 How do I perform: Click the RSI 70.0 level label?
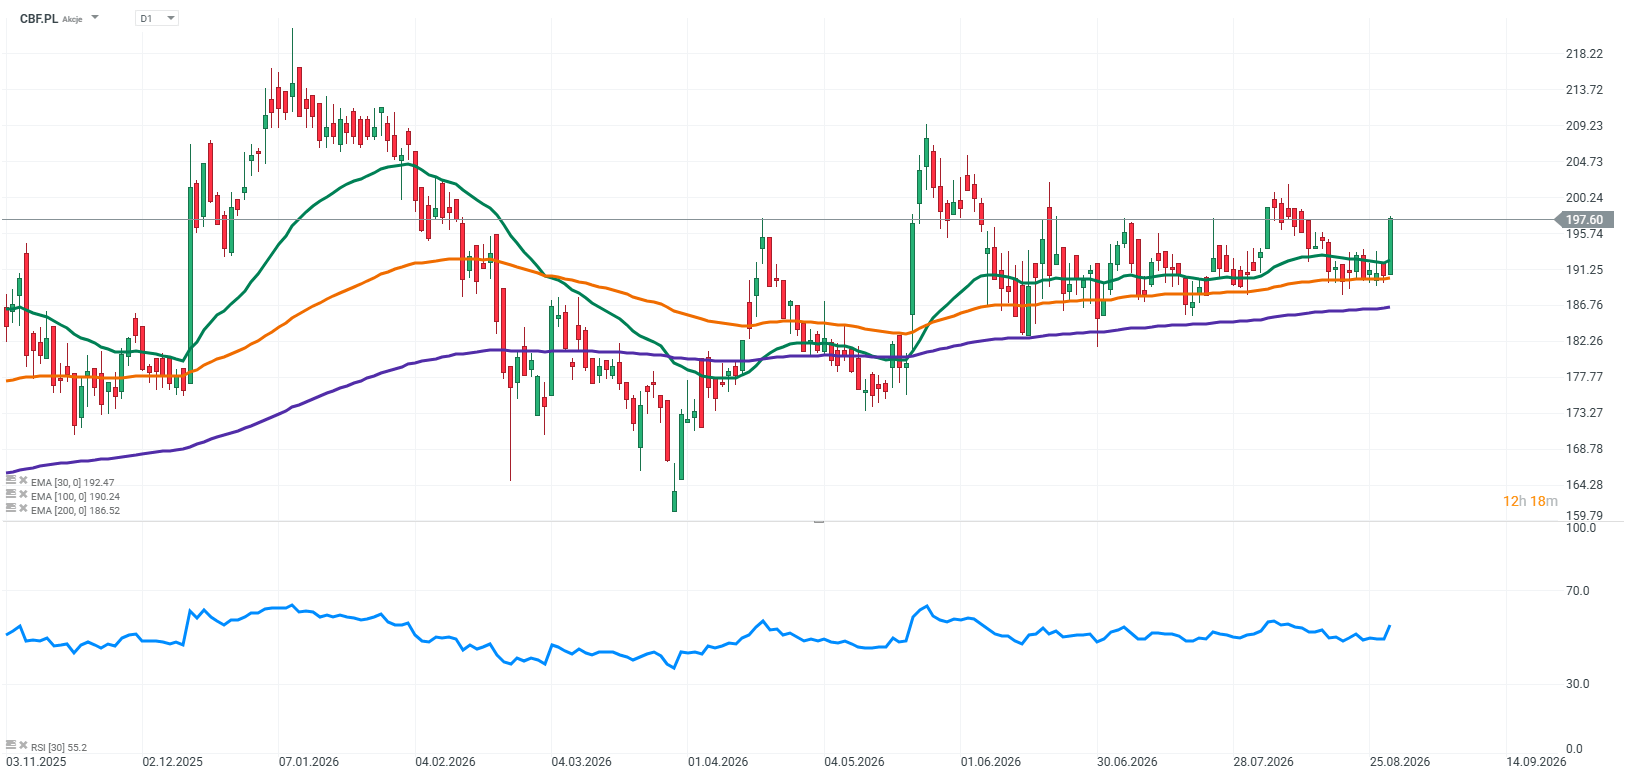tap(1578, 591)
